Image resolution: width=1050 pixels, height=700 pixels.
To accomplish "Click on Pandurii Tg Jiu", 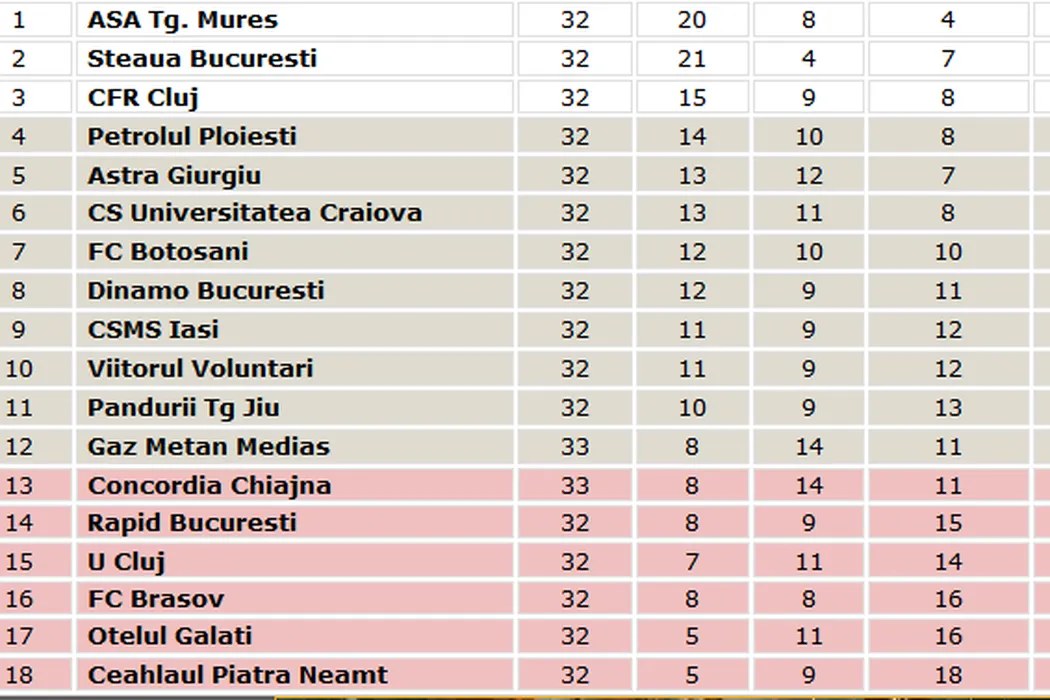I will tap(184, 408).
